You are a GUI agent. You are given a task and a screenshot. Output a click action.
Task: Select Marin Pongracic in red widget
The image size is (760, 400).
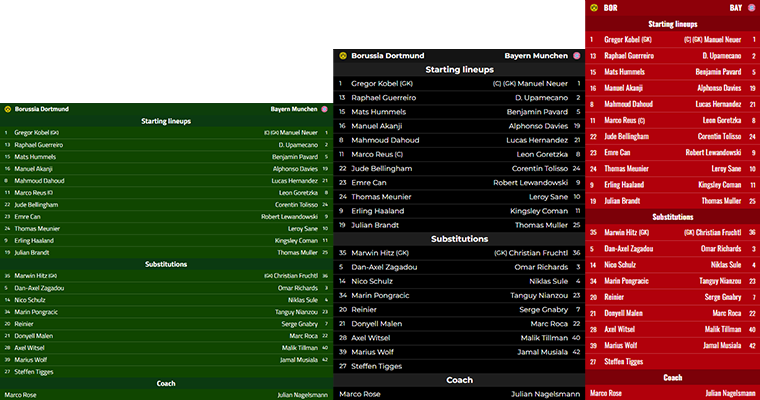(626, 281)
